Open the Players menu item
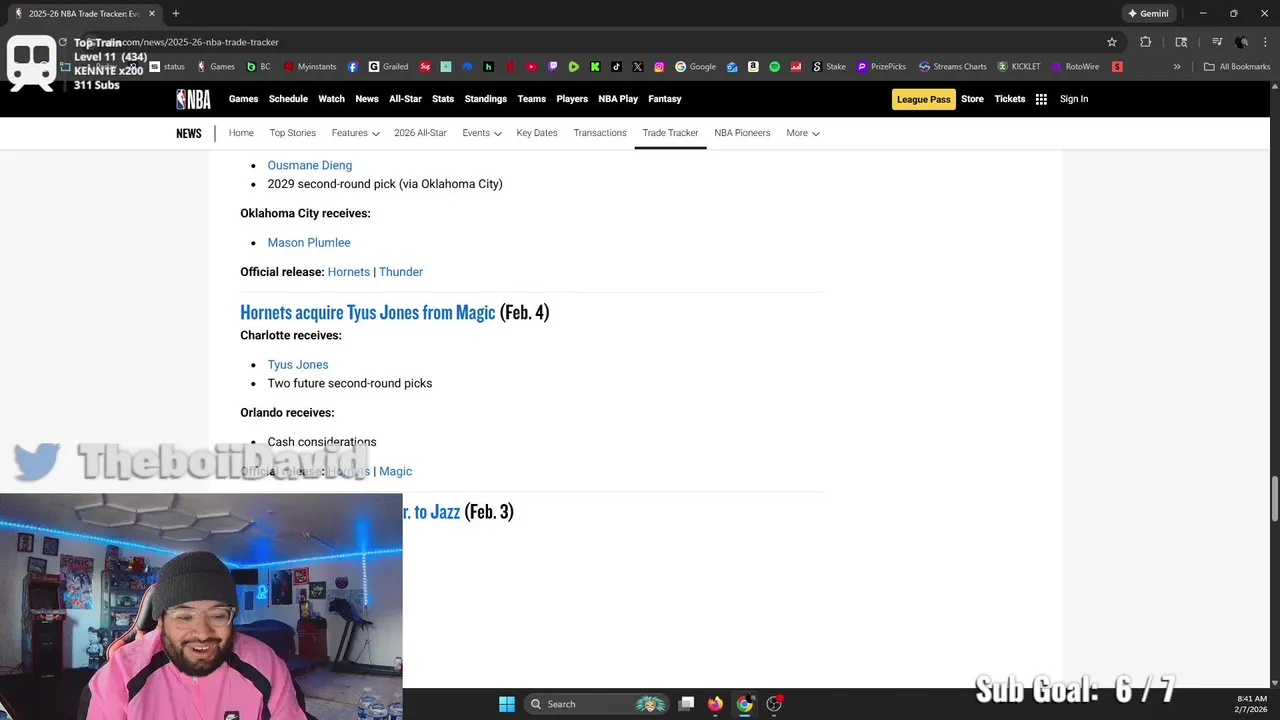Image resolution: width=1280 pixels, height=720 pixels. pyautogui.click(x=572, y=99)
